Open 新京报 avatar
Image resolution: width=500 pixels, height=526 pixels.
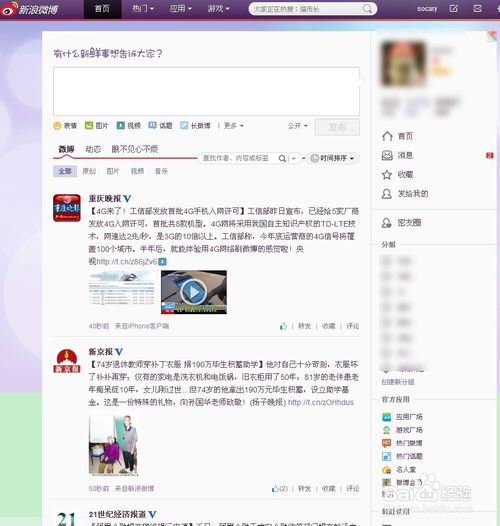[x=67, y=361]
